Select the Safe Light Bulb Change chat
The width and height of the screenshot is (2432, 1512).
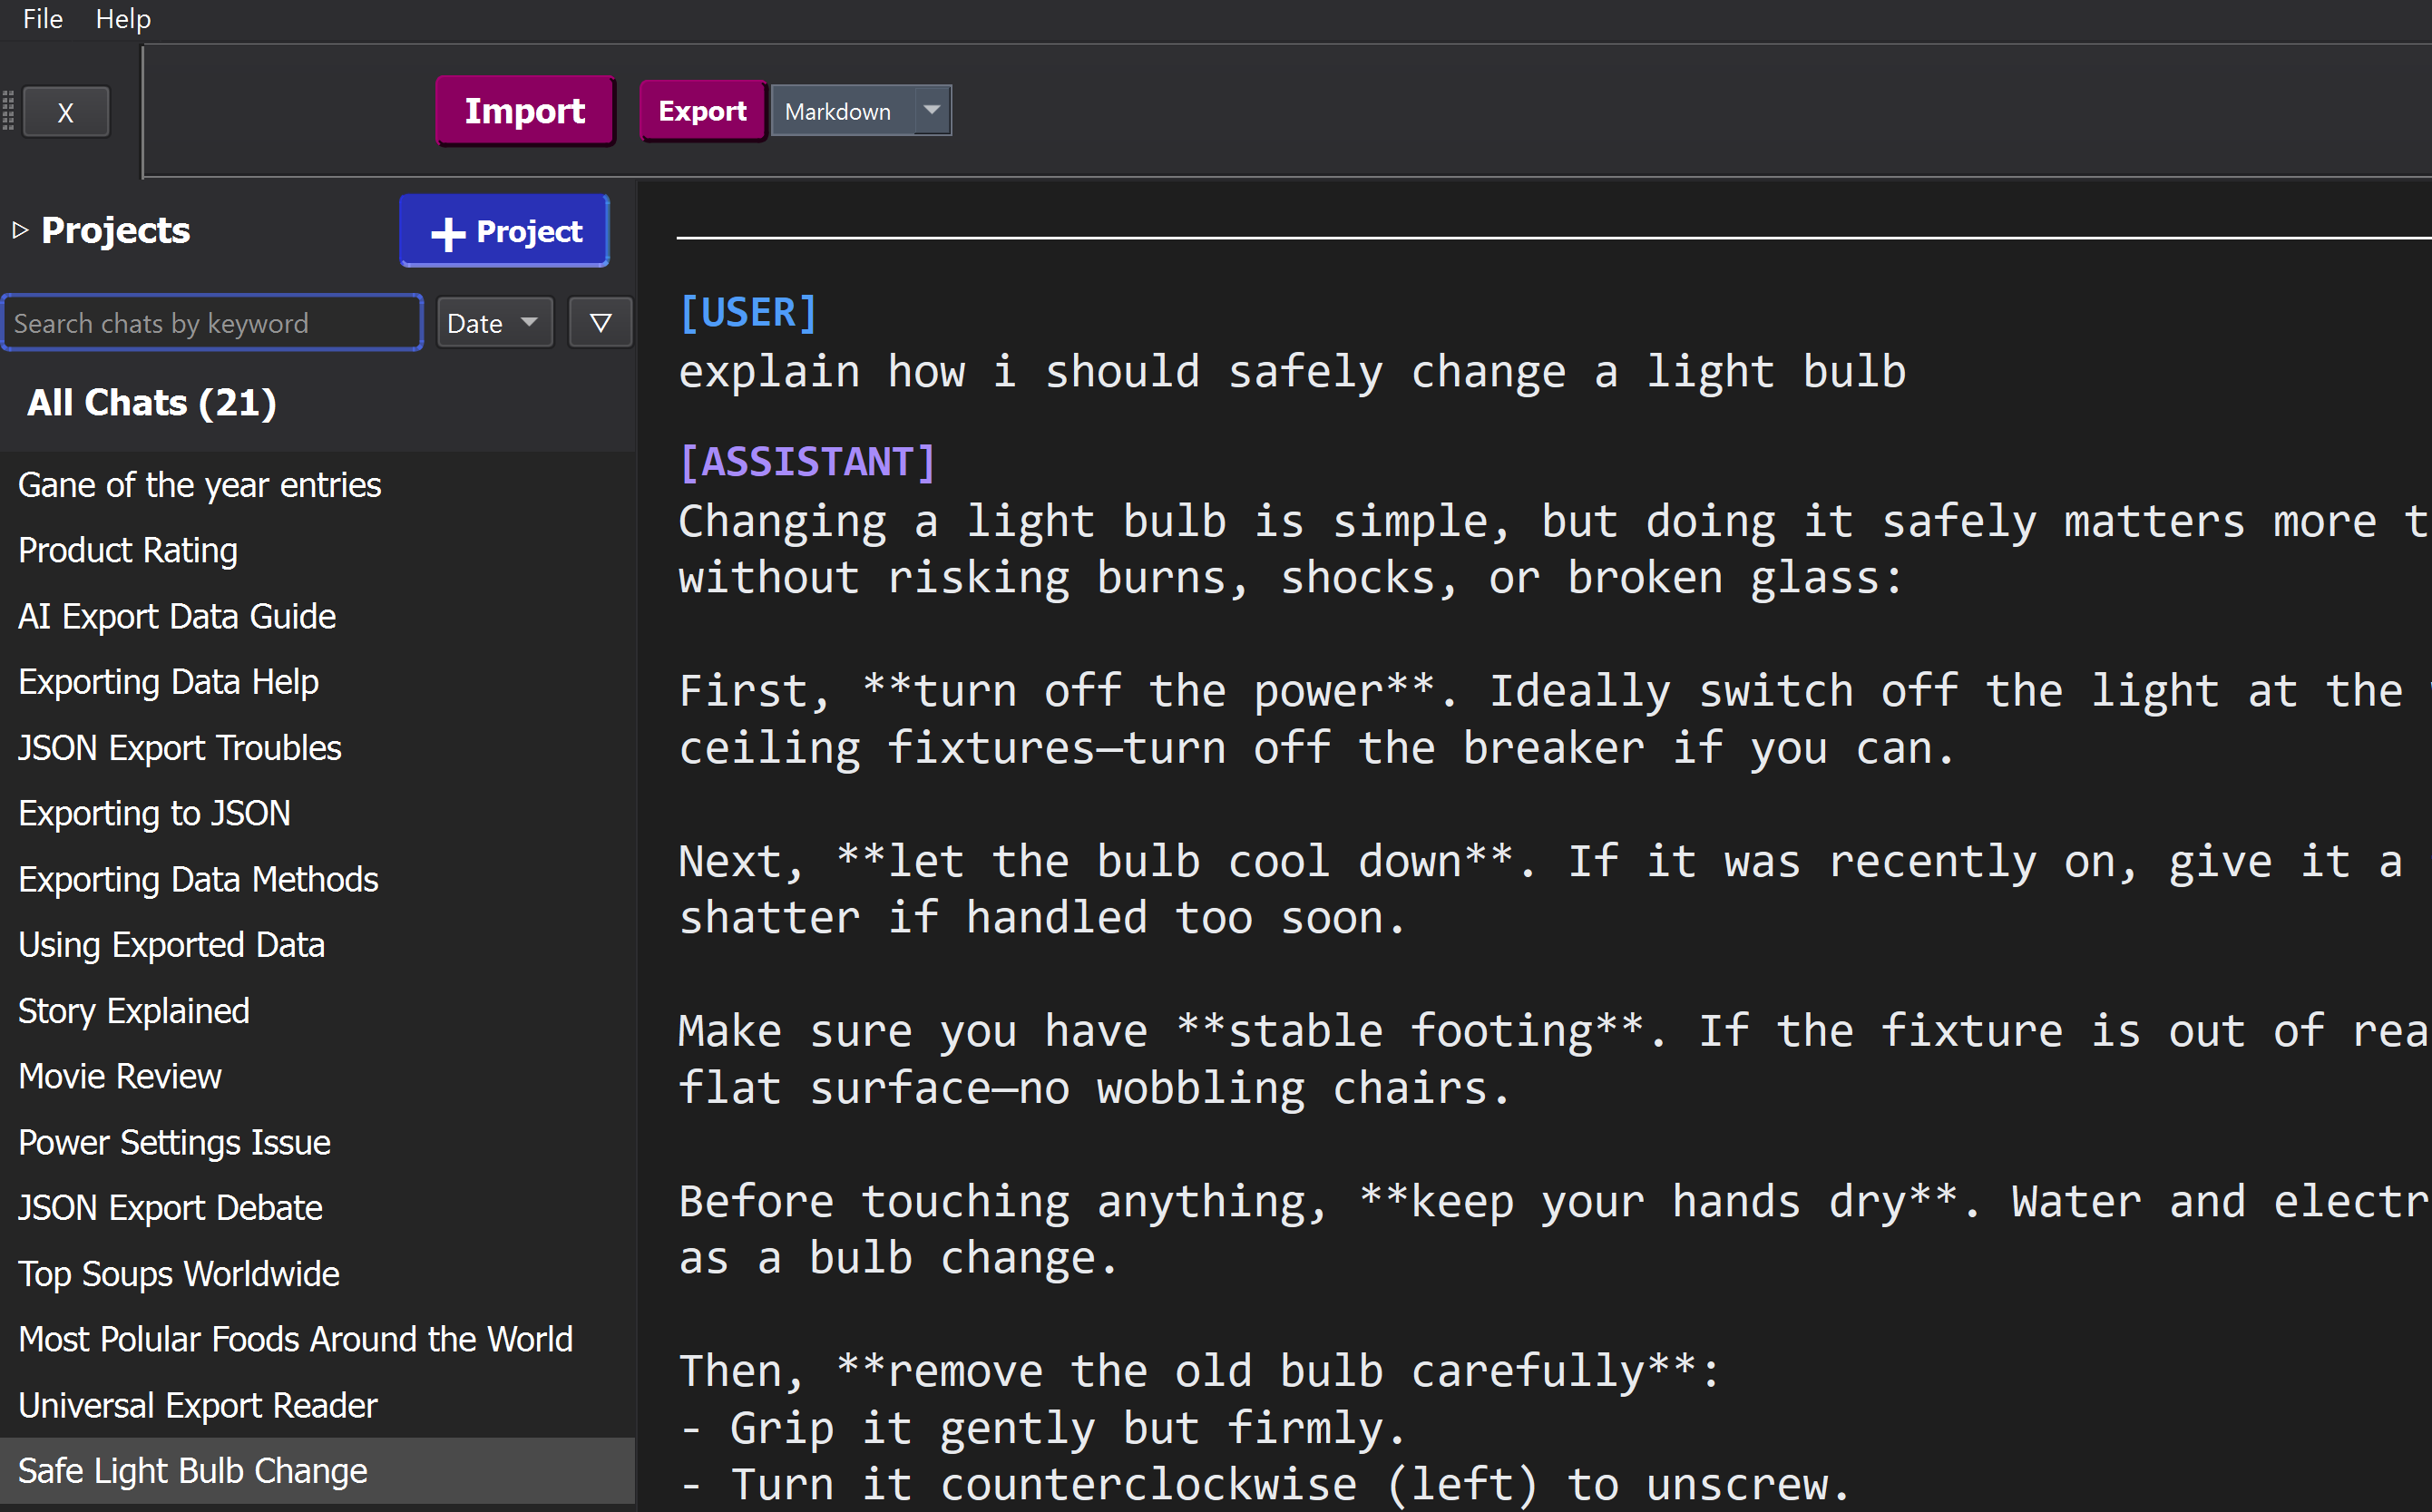[x=318, y=1471]
